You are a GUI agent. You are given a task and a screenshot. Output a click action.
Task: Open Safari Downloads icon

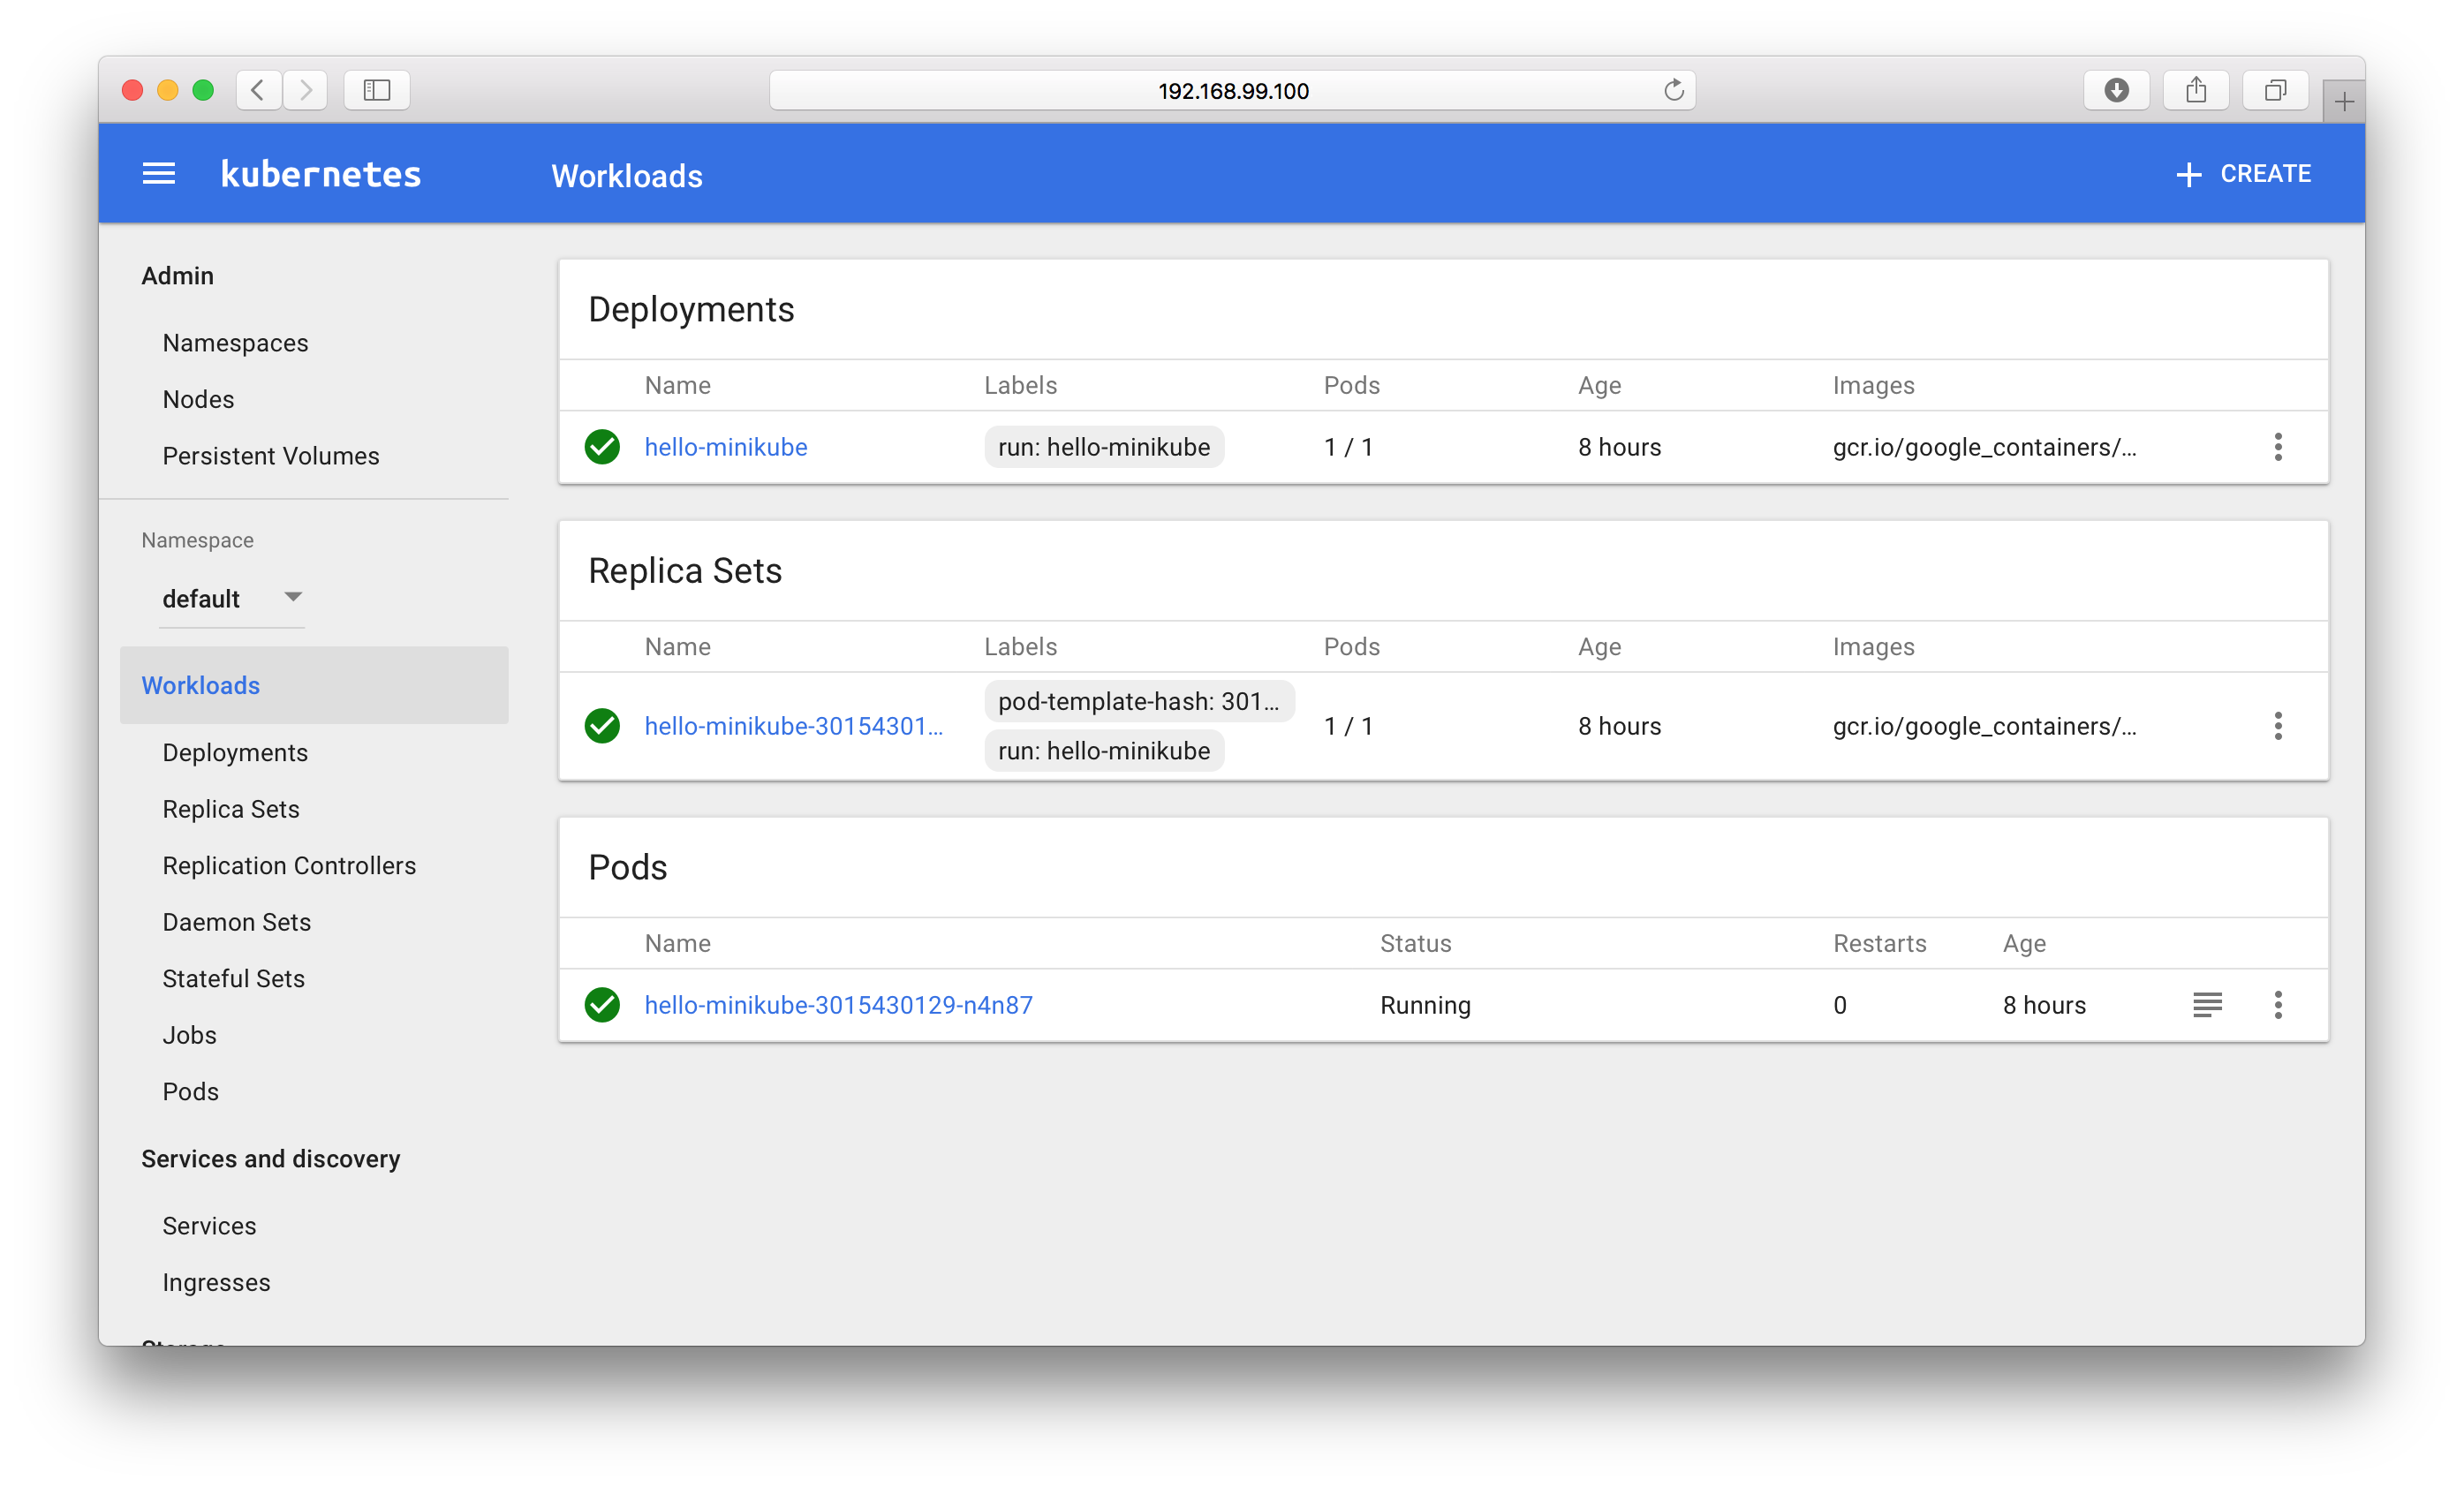tap(2116, 90)
